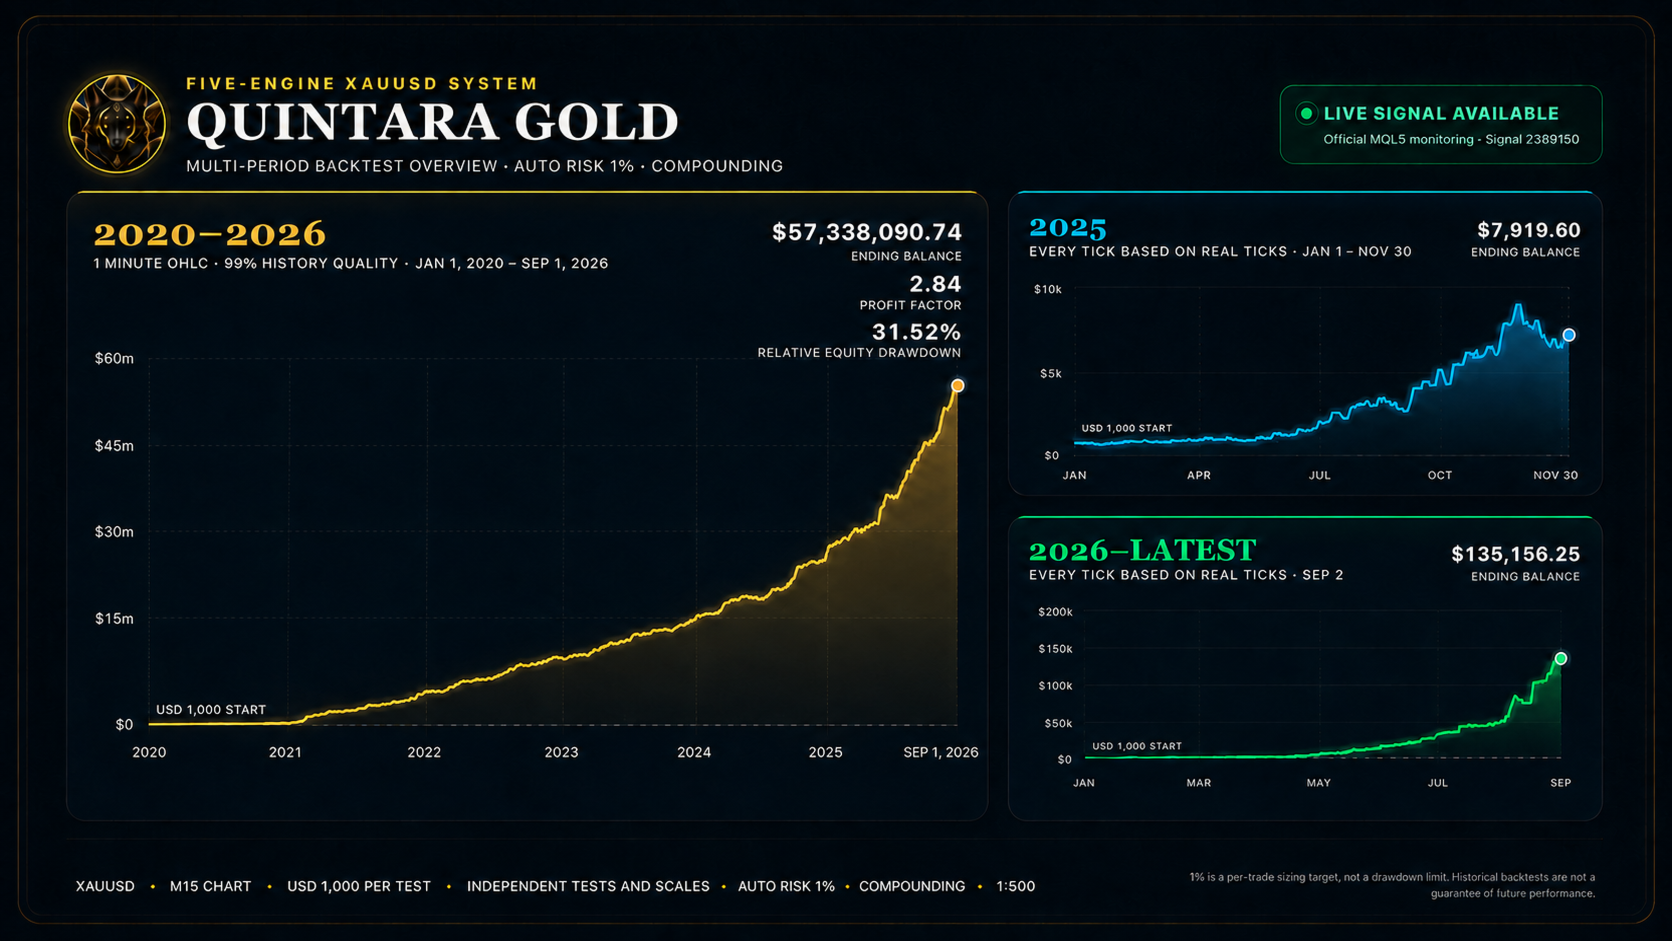This screenshot has height=941, width=1672.
Task: Select the blue endpoint marker on 2025 chart
Action: tap(1569, 335)
